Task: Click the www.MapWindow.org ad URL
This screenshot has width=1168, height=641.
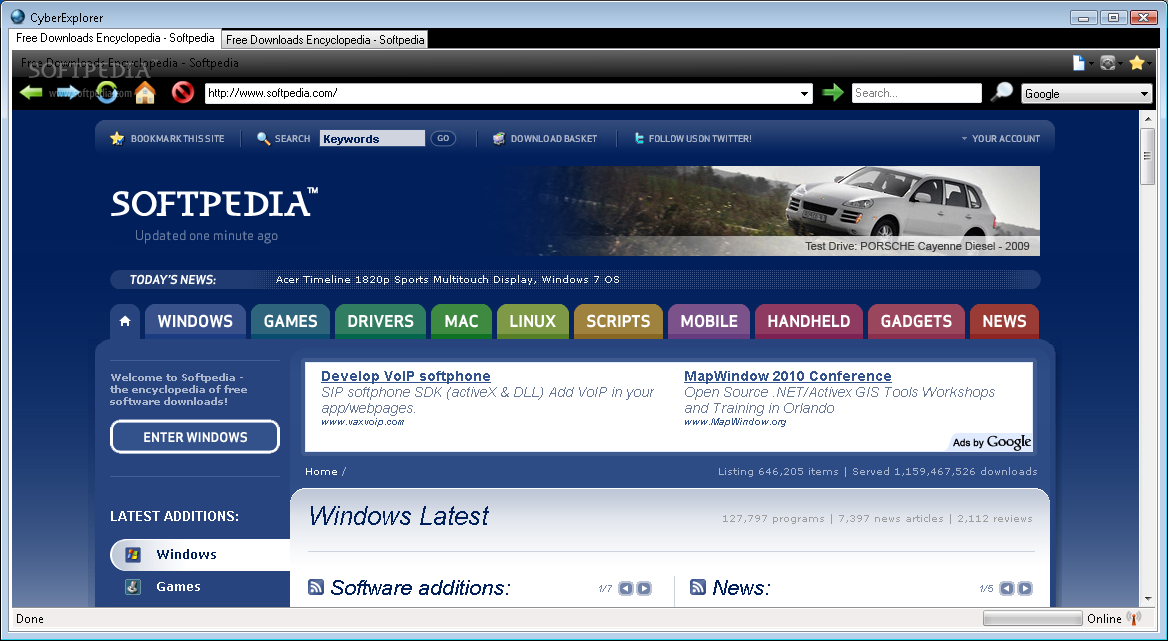Action: point(735,421)
